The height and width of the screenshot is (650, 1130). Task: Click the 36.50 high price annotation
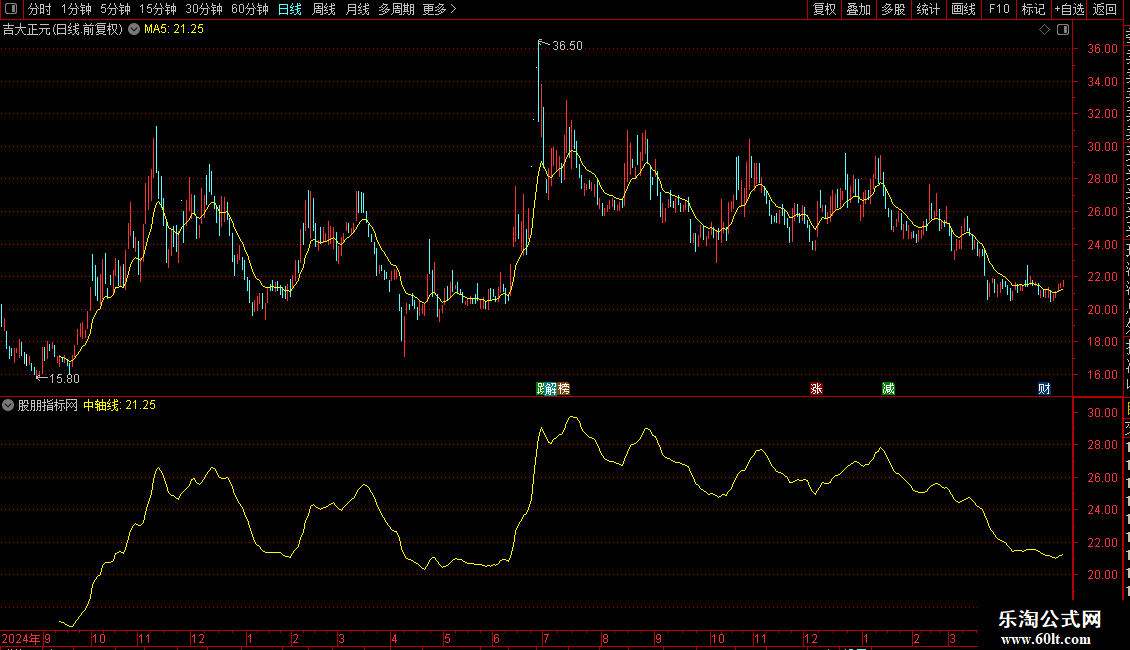tap(567, 46)
